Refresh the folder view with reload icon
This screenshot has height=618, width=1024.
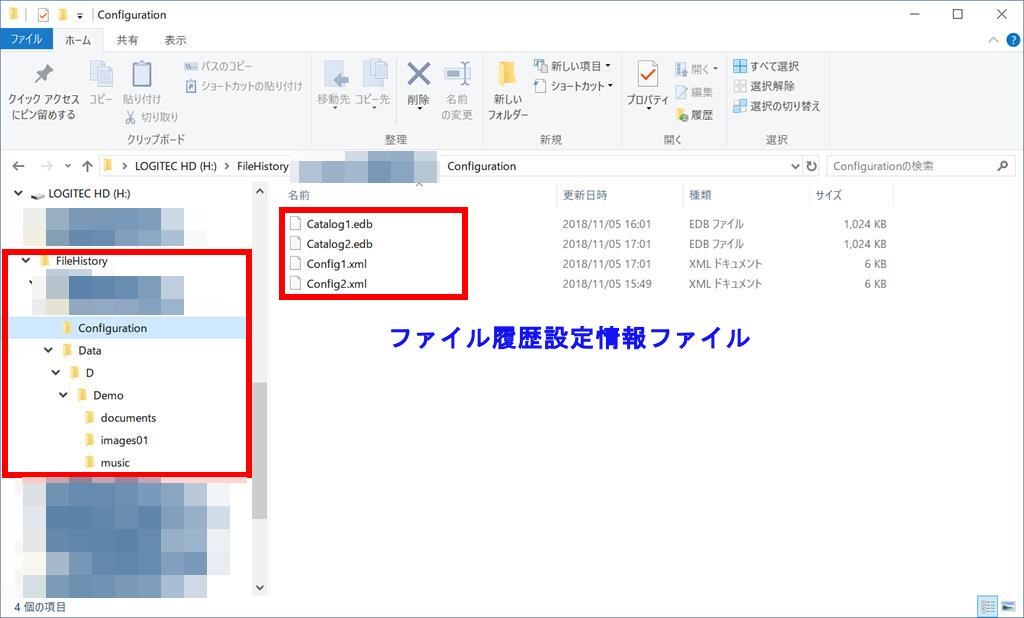click(x=811, y=166)
